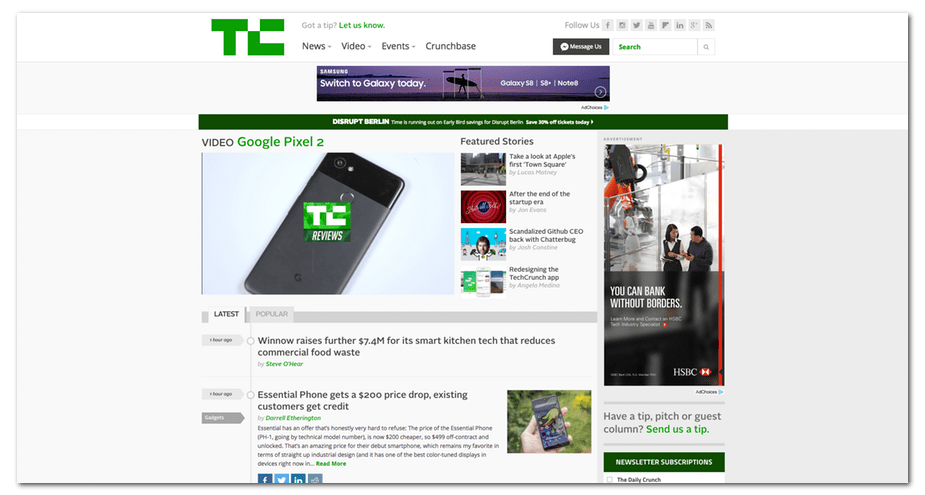Open author Steve O'Hear's page
This screenshot has height=495, width=925.
pos(284,364)
